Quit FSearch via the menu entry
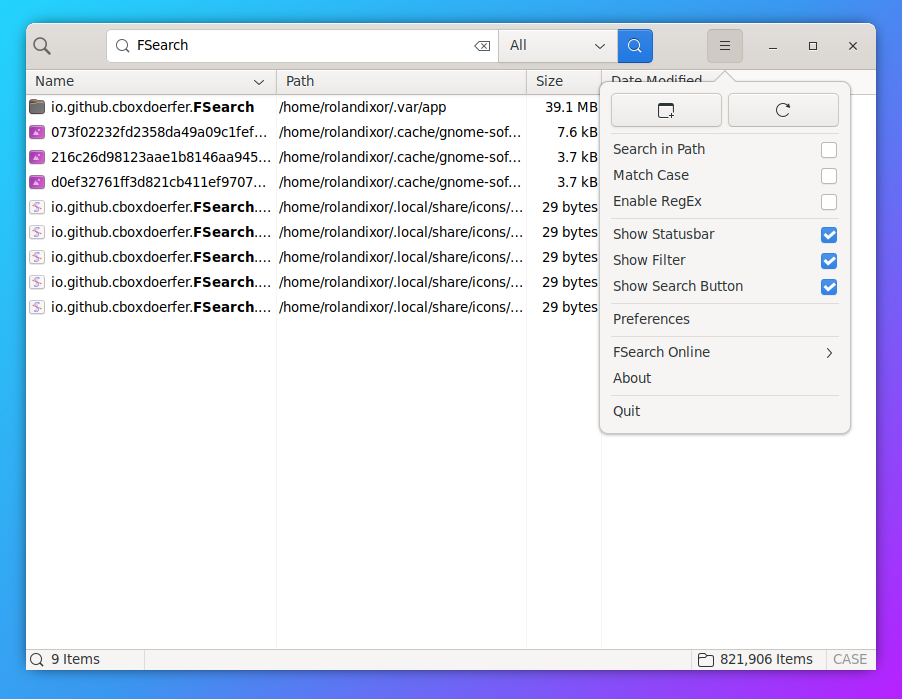902x699 pixels. click(x=627, y=410)
